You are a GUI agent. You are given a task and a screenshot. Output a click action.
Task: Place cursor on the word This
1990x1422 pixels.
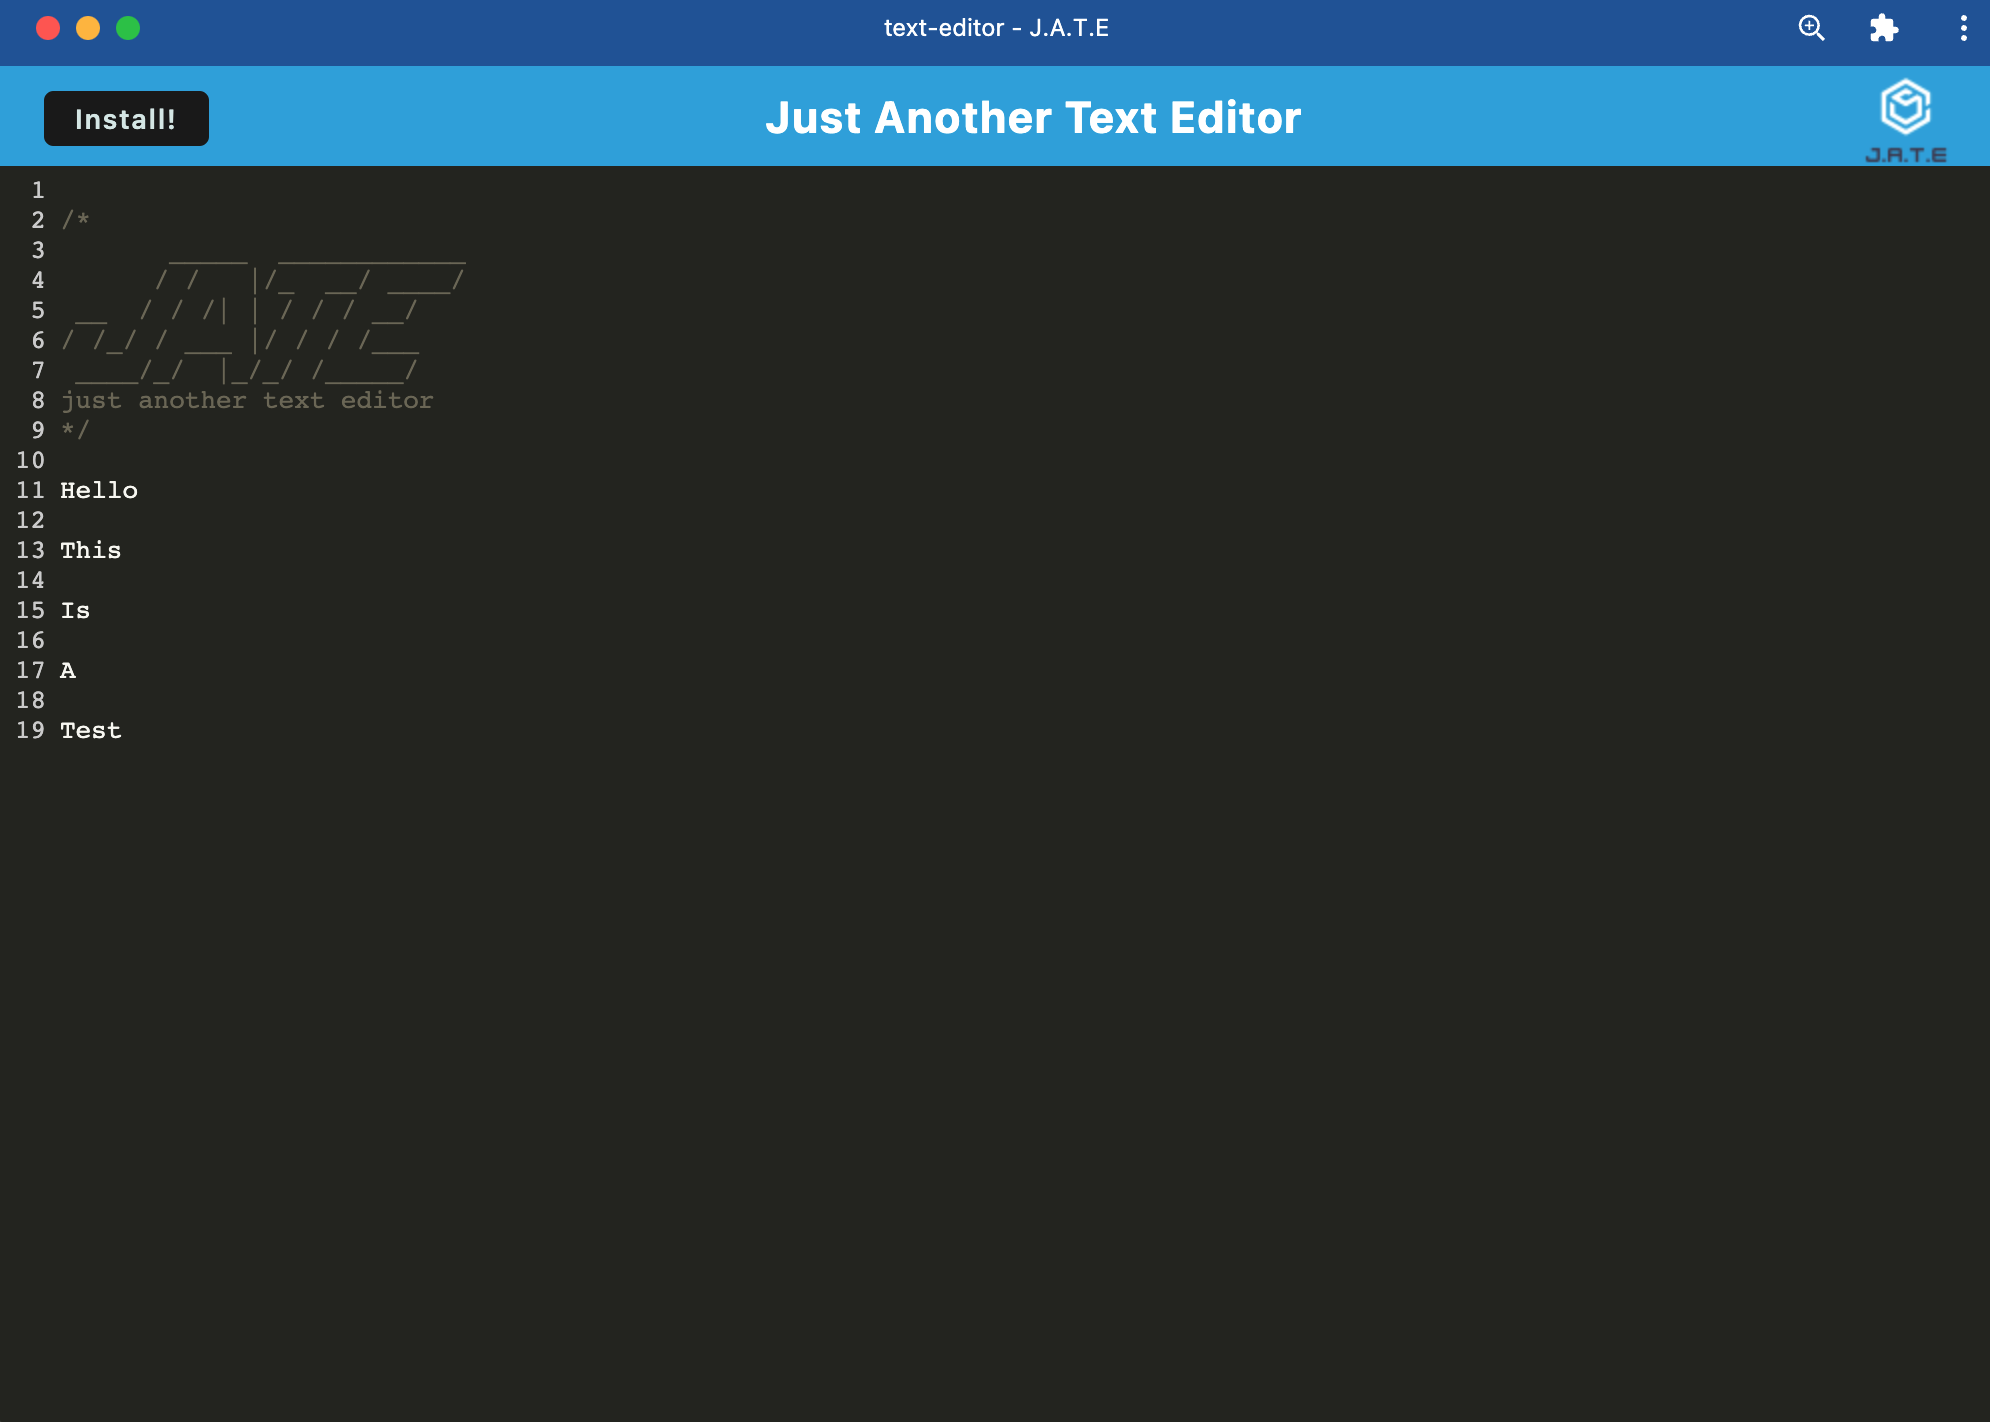[90, 551]
